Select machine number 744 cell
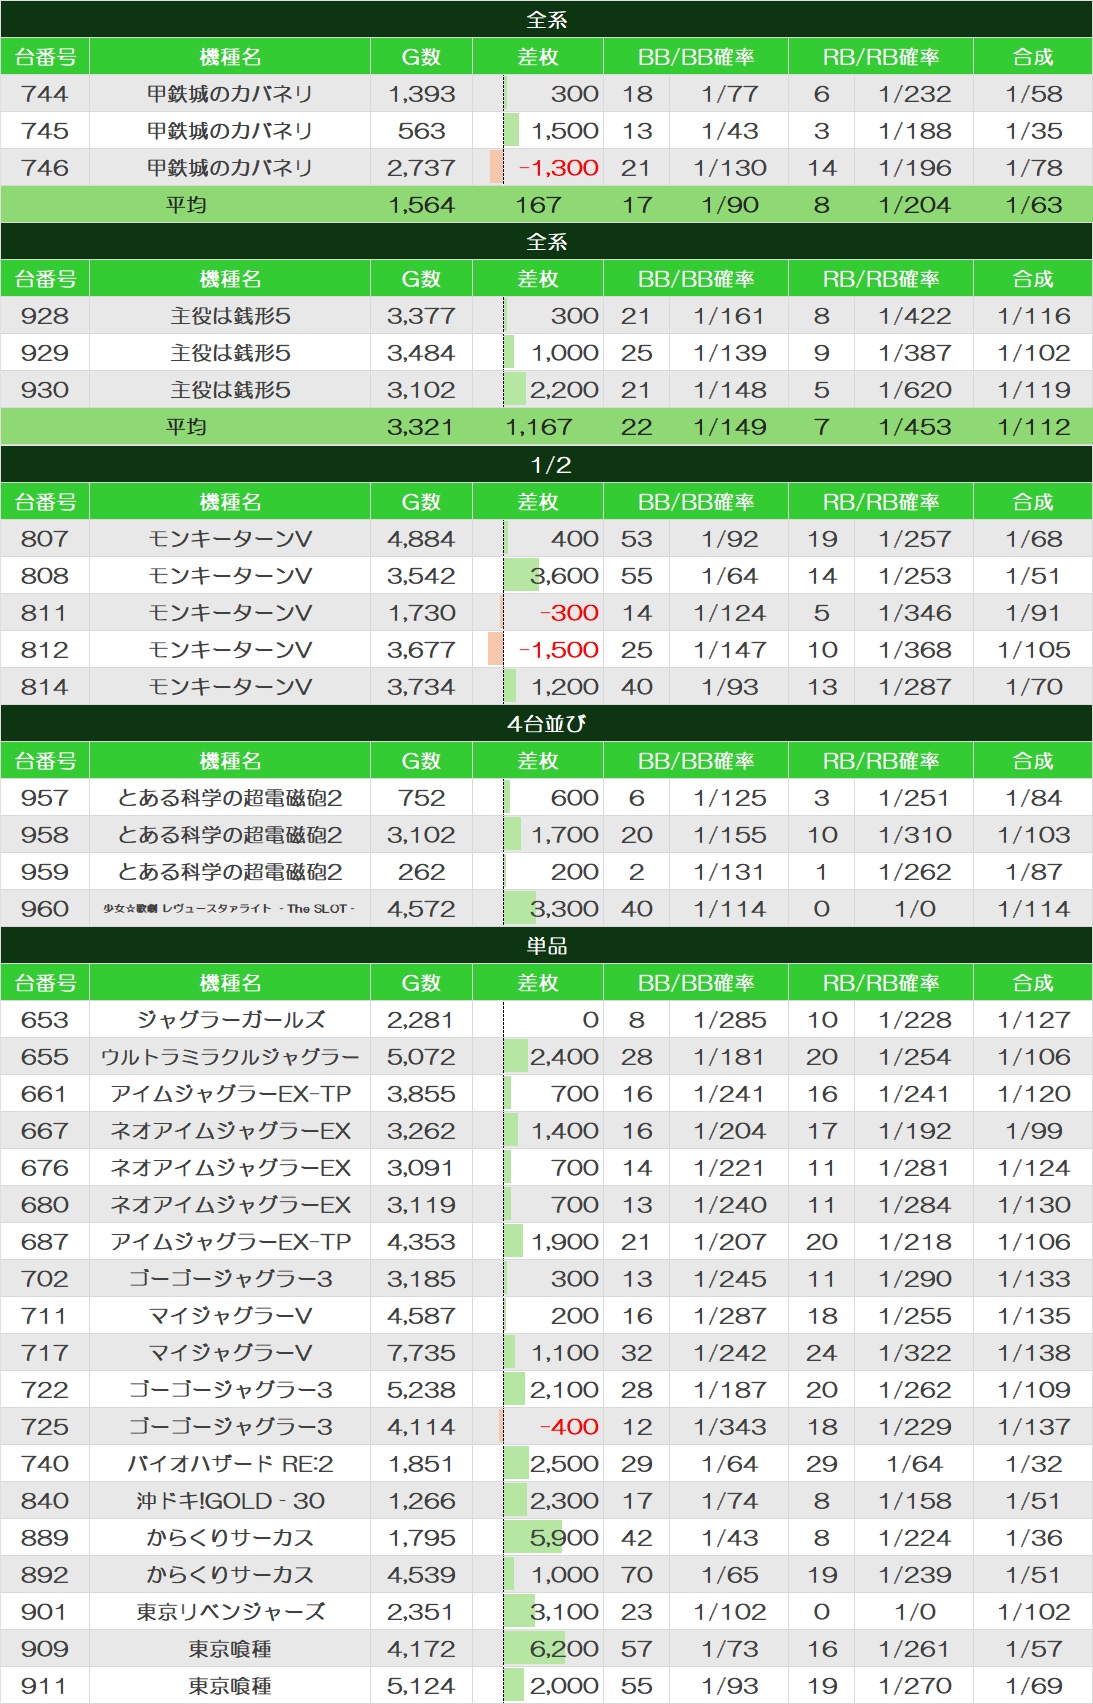1093x1704 pixels. pyautogui.click(x=45, y=94)
